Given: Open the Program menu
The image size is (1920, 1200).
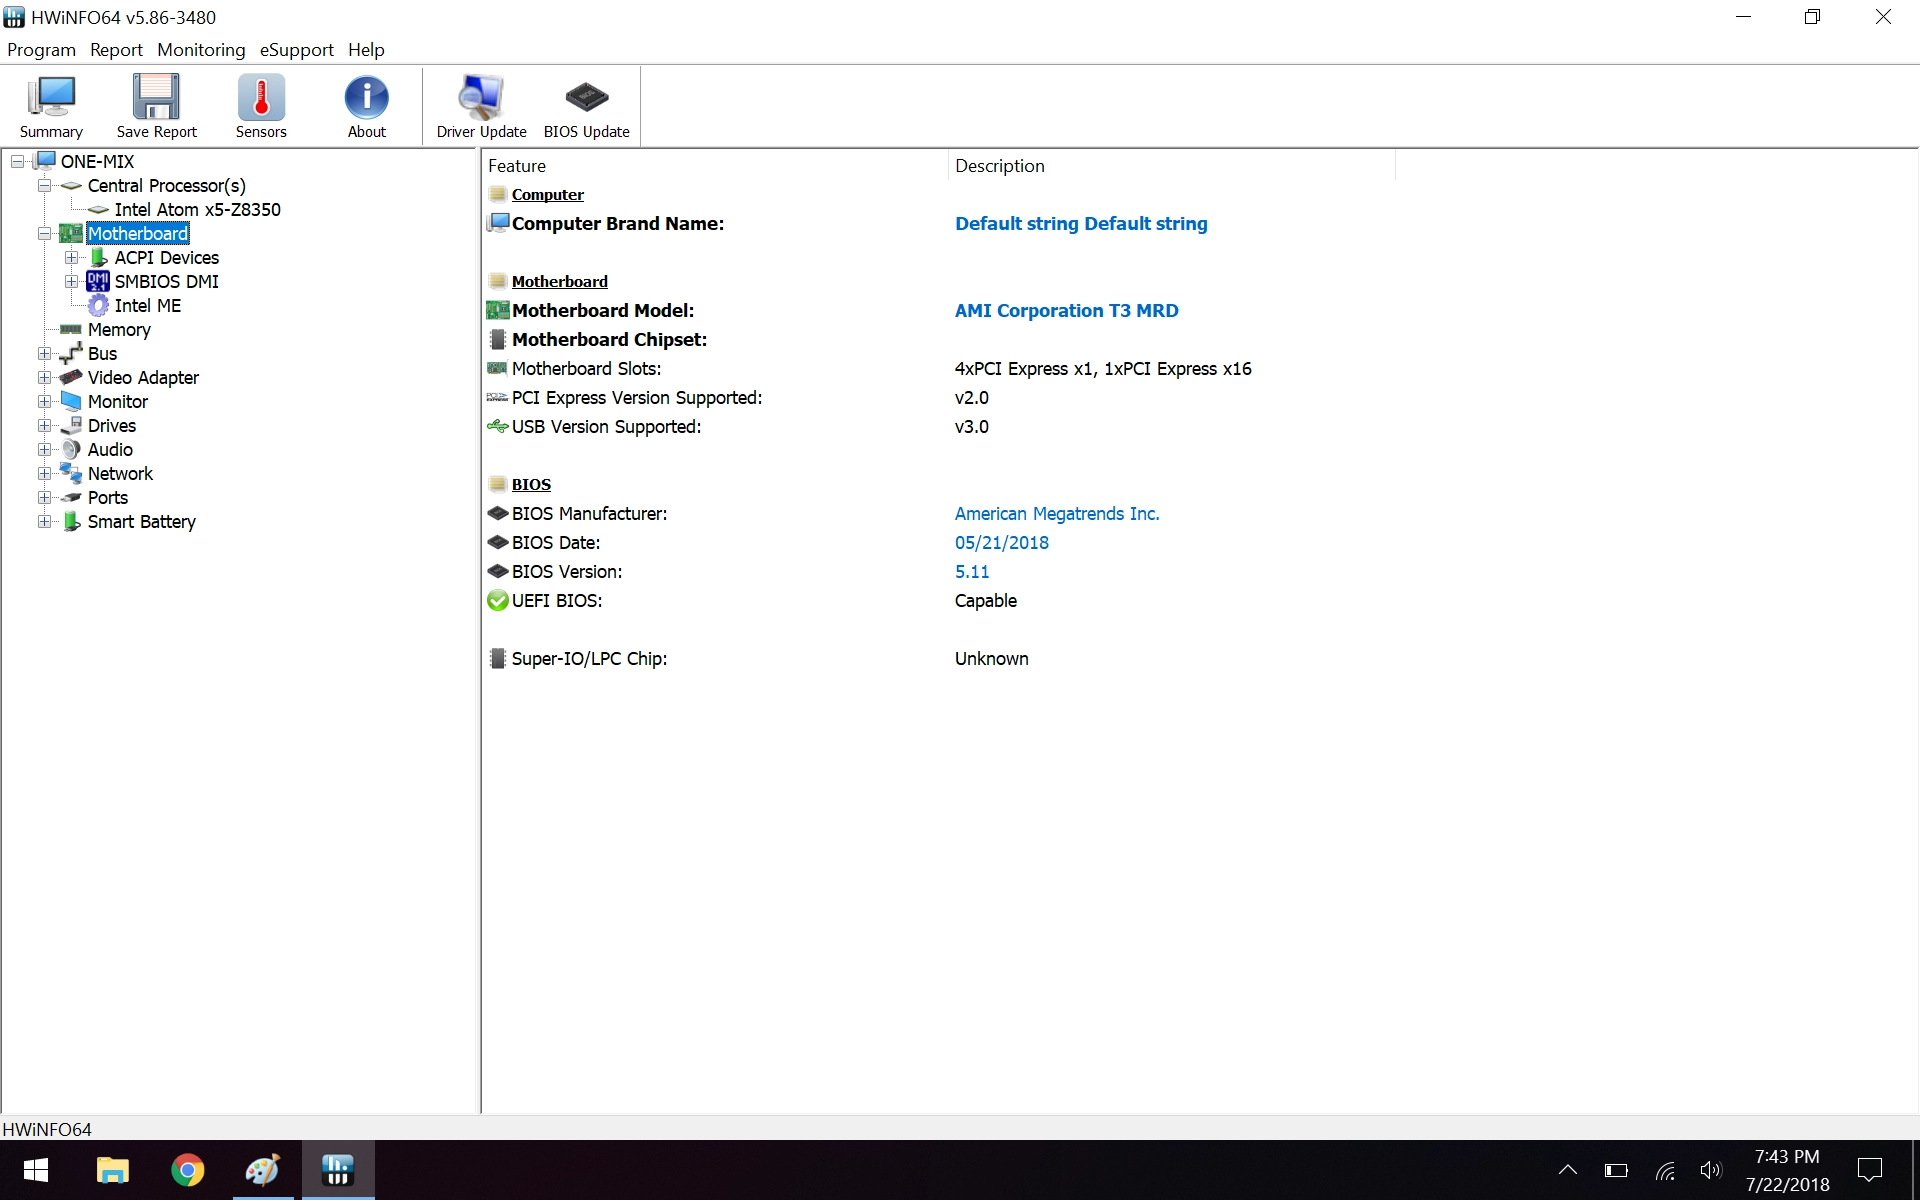Looking at the screenshot, I should (x=41, y=50).
